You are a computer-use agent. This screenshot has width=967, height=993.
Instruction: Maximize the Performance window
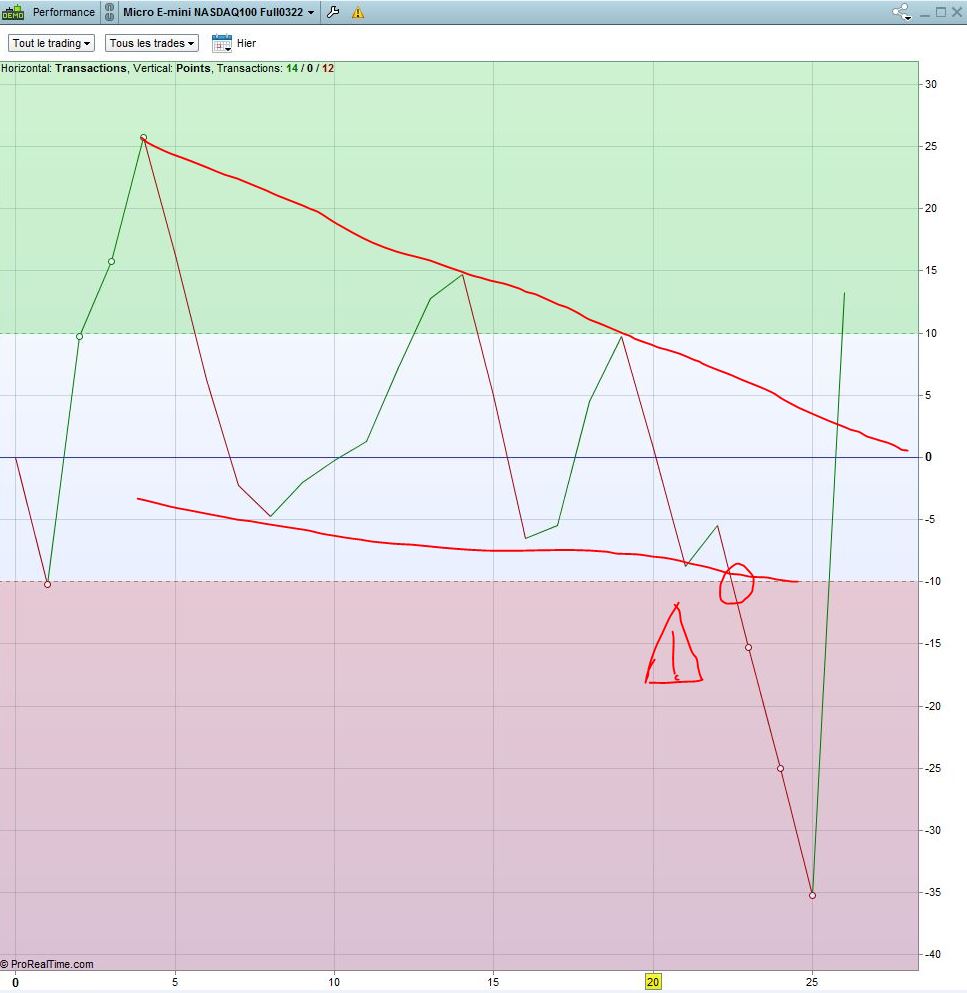coord(941,12)
